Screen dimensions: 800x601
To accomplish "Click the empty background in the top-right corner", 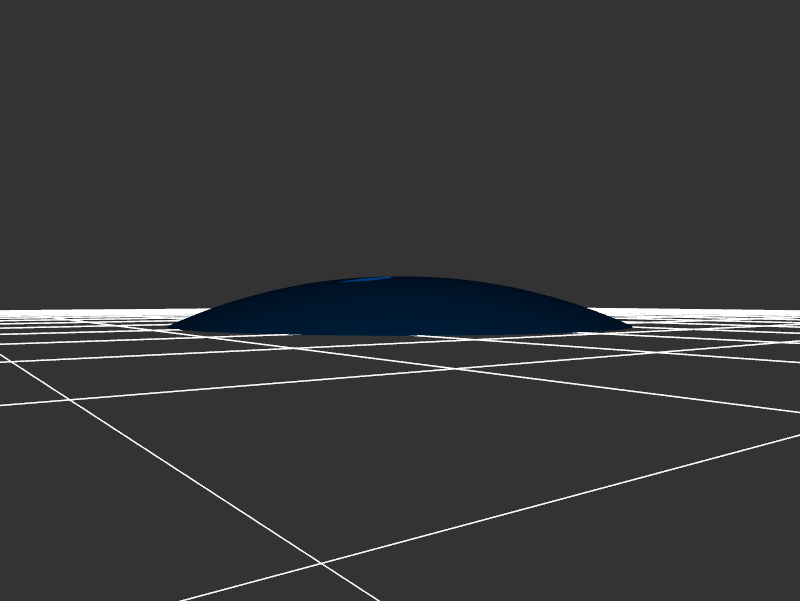I will (x=760, y=40).
